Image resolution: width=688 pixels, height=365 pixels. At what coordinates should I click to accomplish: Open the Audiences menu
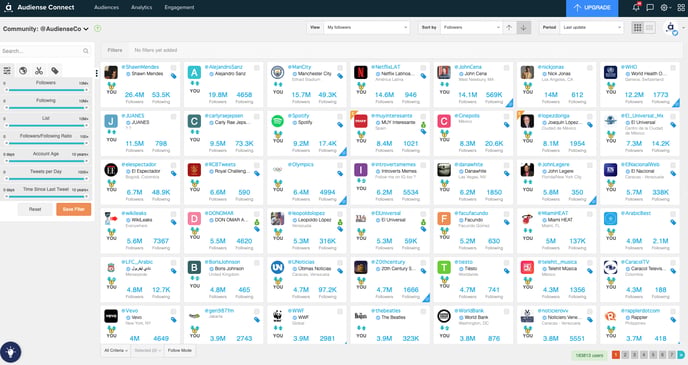pyautogui.click(x=106, y=7)
